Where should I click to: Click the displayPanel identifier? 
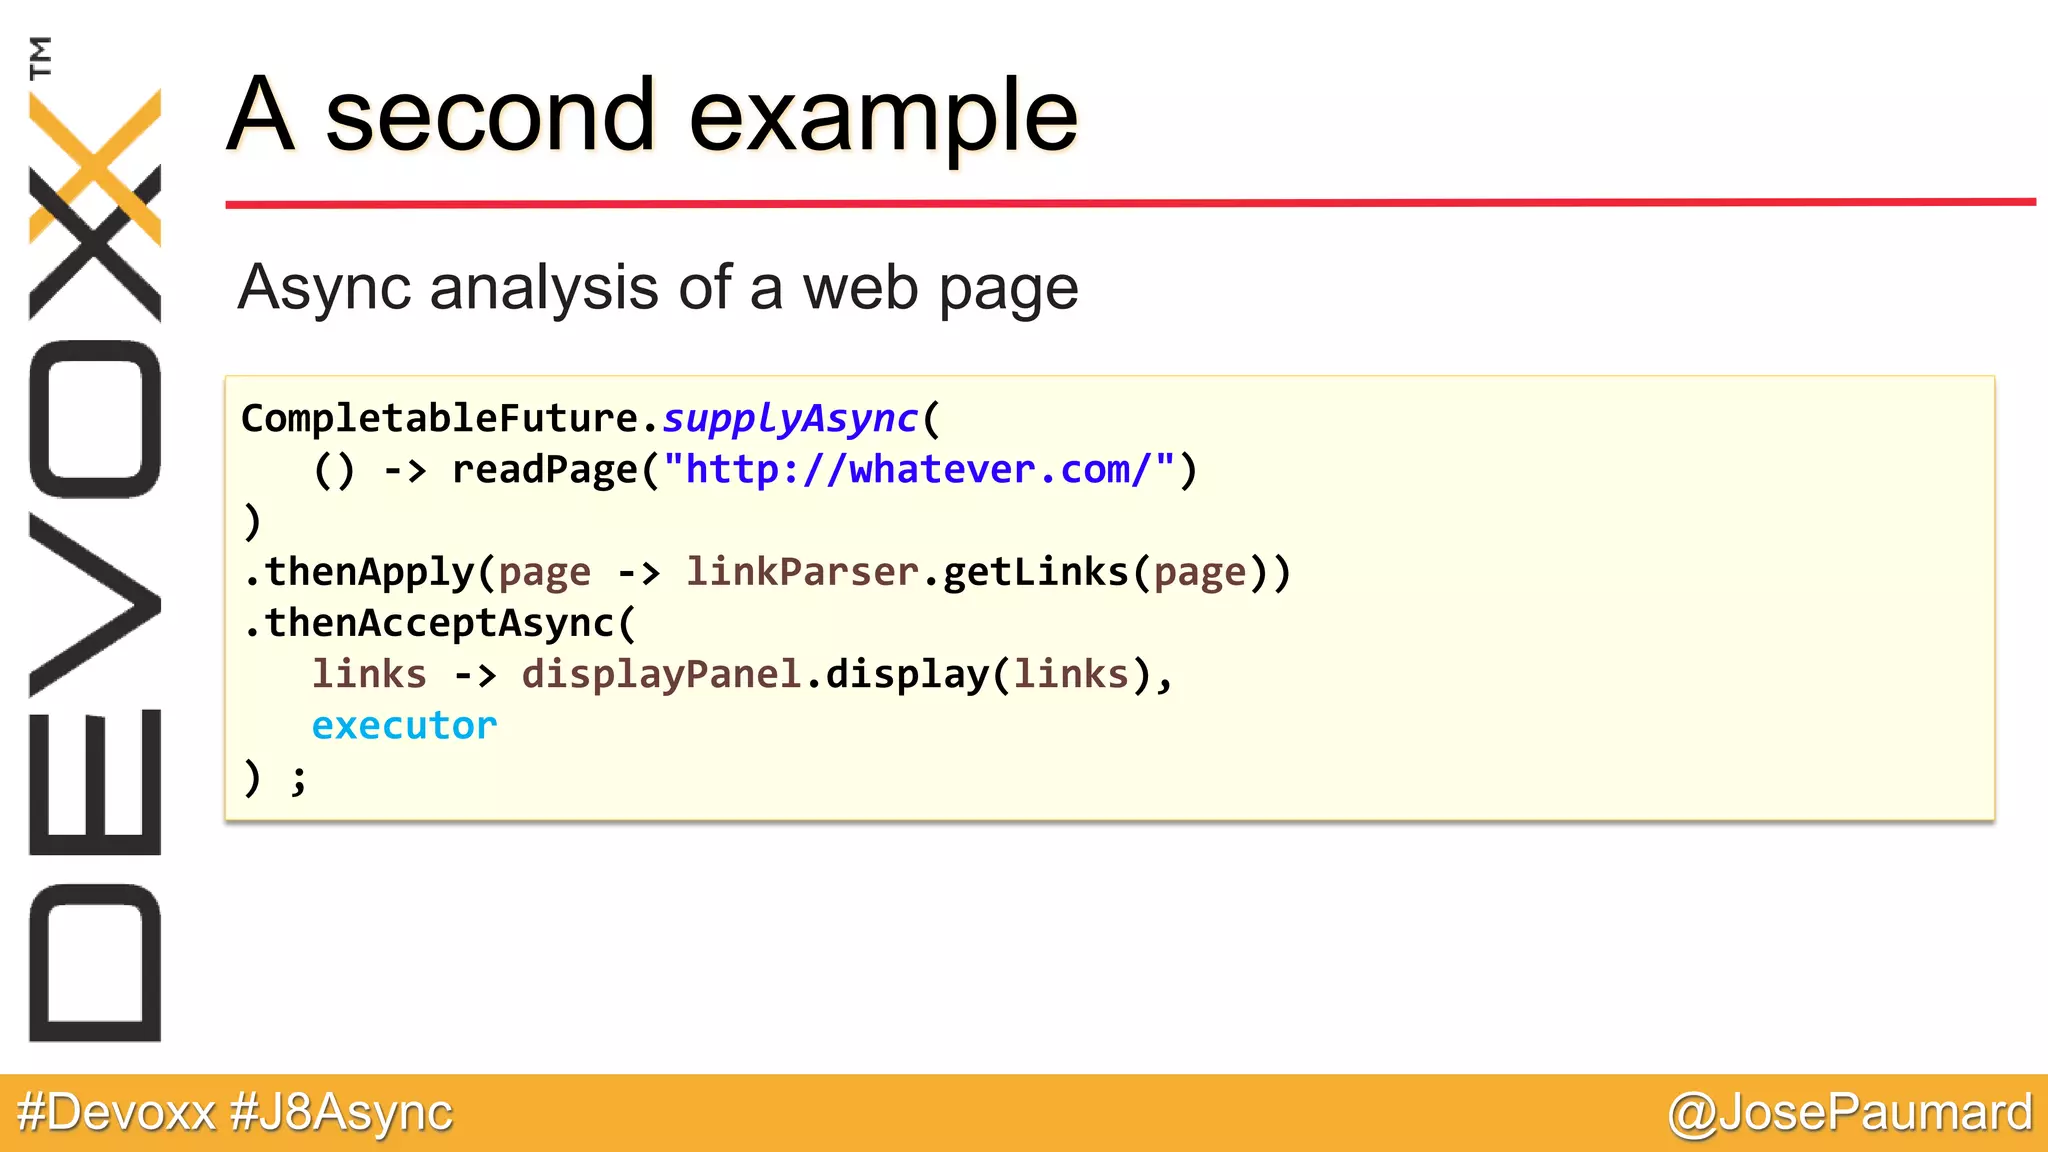click(661, 674)
